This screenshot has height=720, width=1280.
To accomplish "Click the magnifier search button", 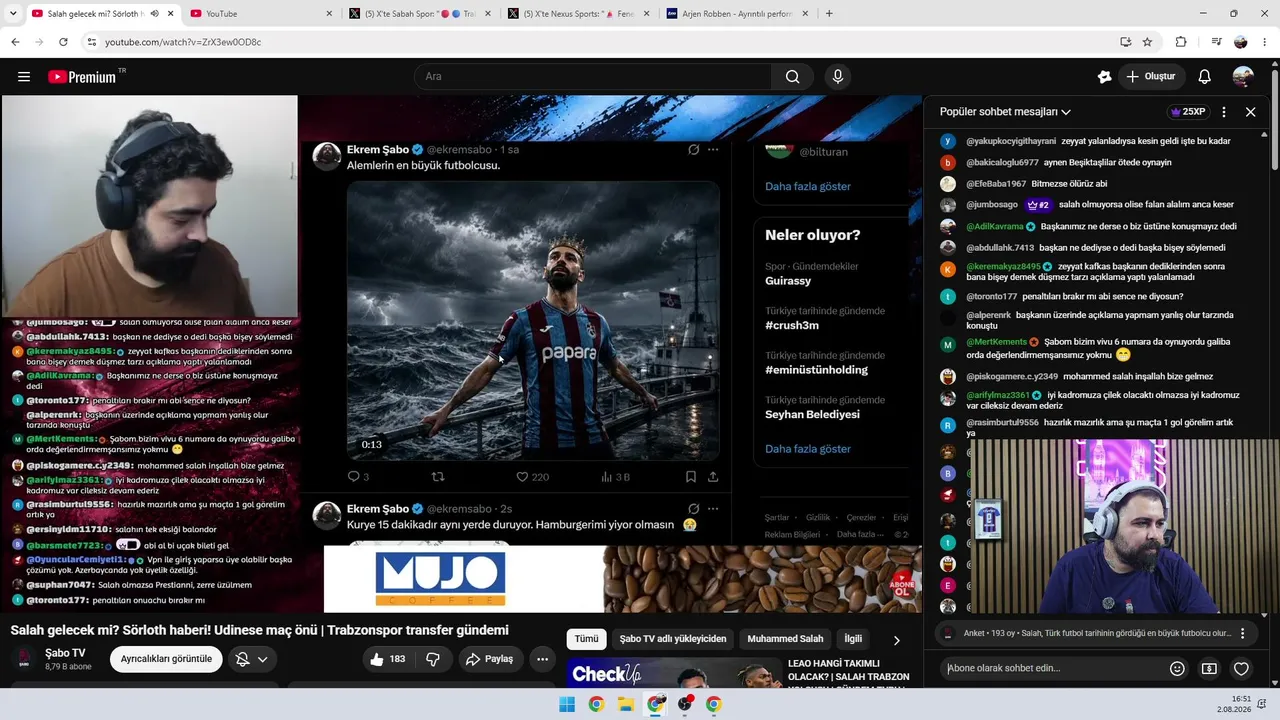I will pyautogui.click(x=792, y=77).
